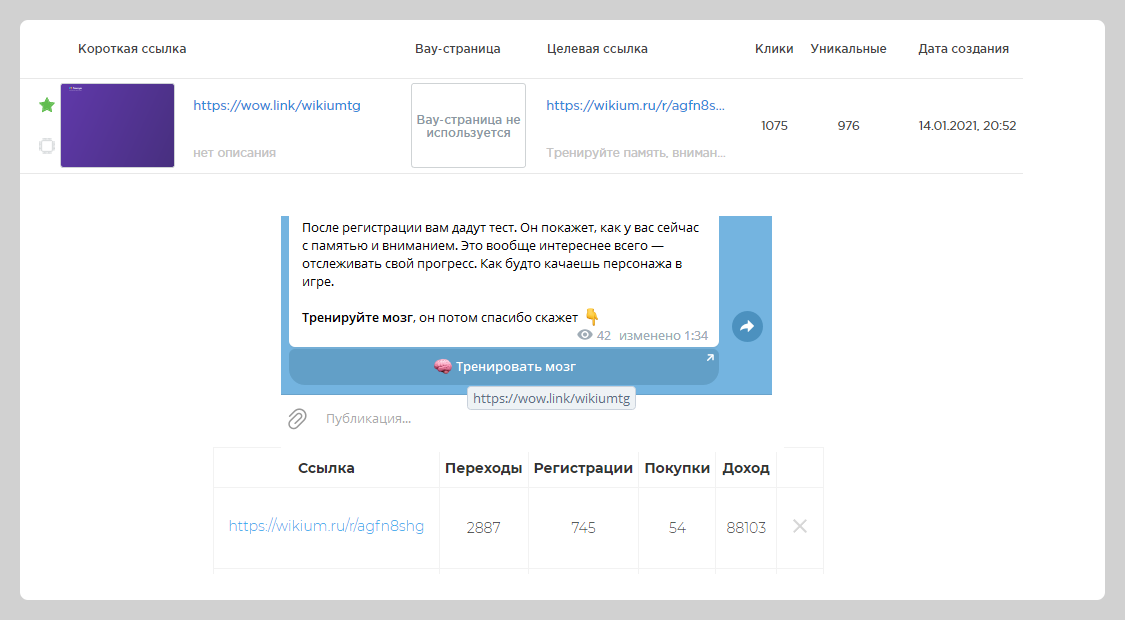
Task: Click the paperclip attachment icon
Action: pyautogui.click(x=297, y=418)
